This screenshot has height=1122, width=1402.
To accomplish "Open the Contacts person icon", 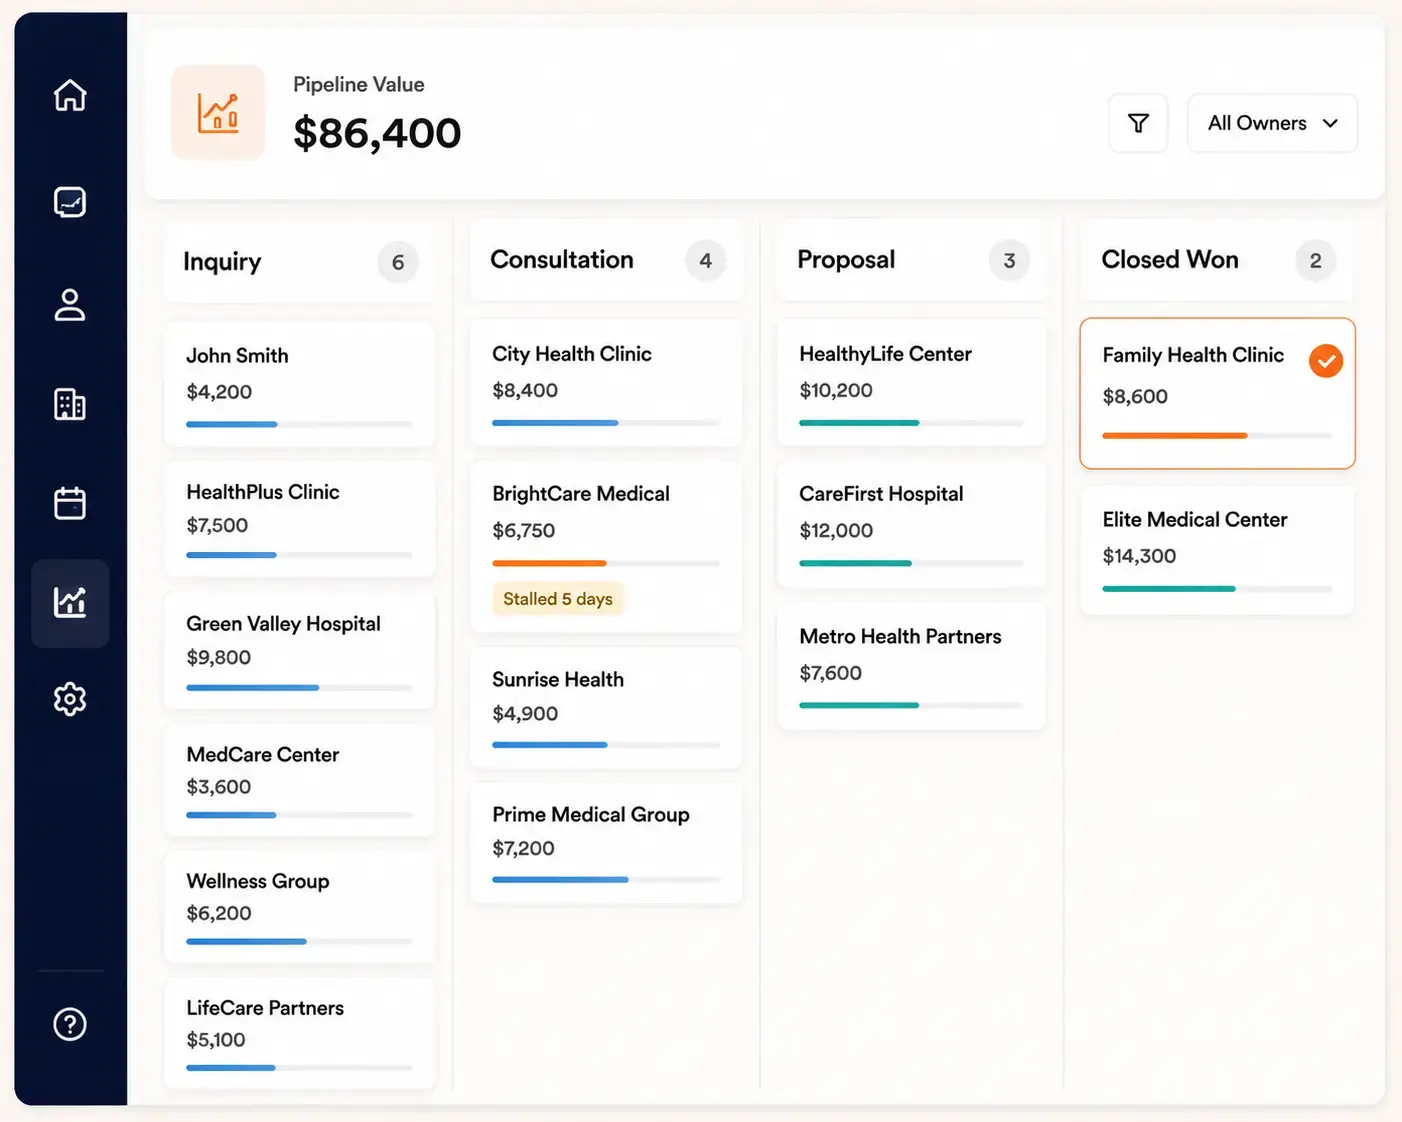I will point(70,305).
